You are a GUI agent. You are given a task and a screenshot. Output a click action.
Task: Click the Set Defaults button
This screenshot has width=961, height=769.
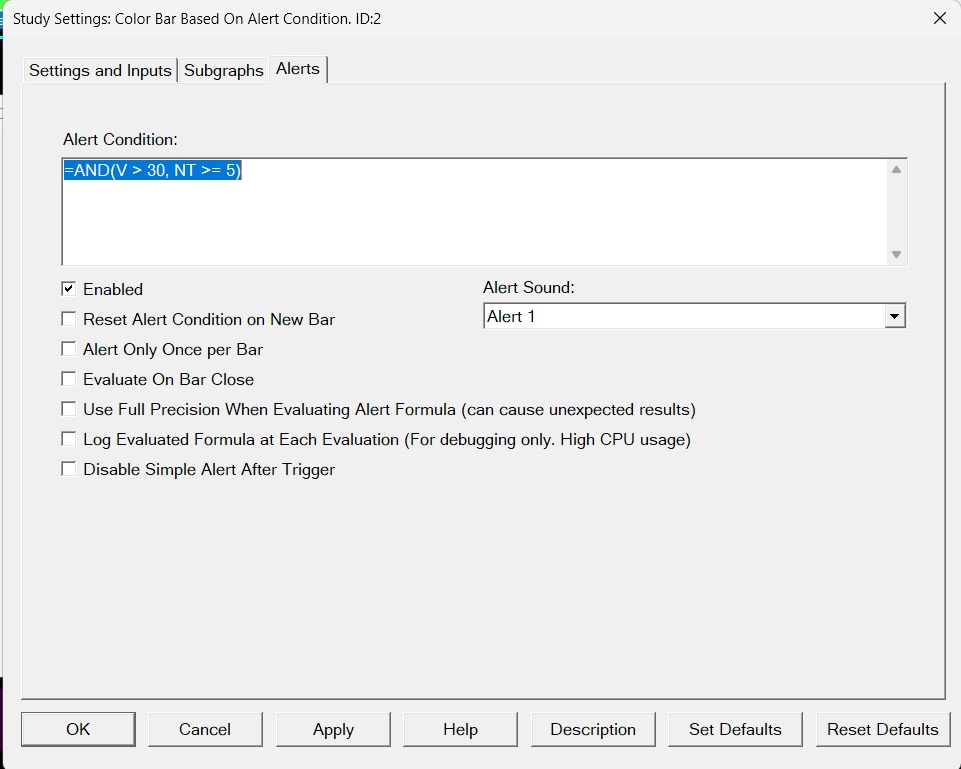(x=735, y=729)
